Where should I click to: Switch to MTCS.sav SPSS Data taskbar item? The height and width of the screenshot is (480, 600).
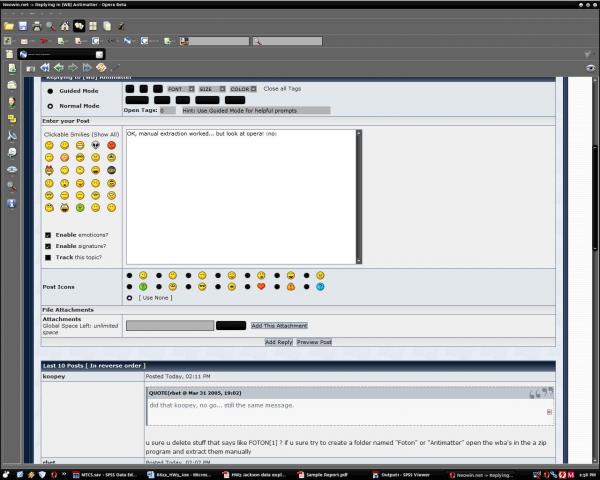coord(104,475)
